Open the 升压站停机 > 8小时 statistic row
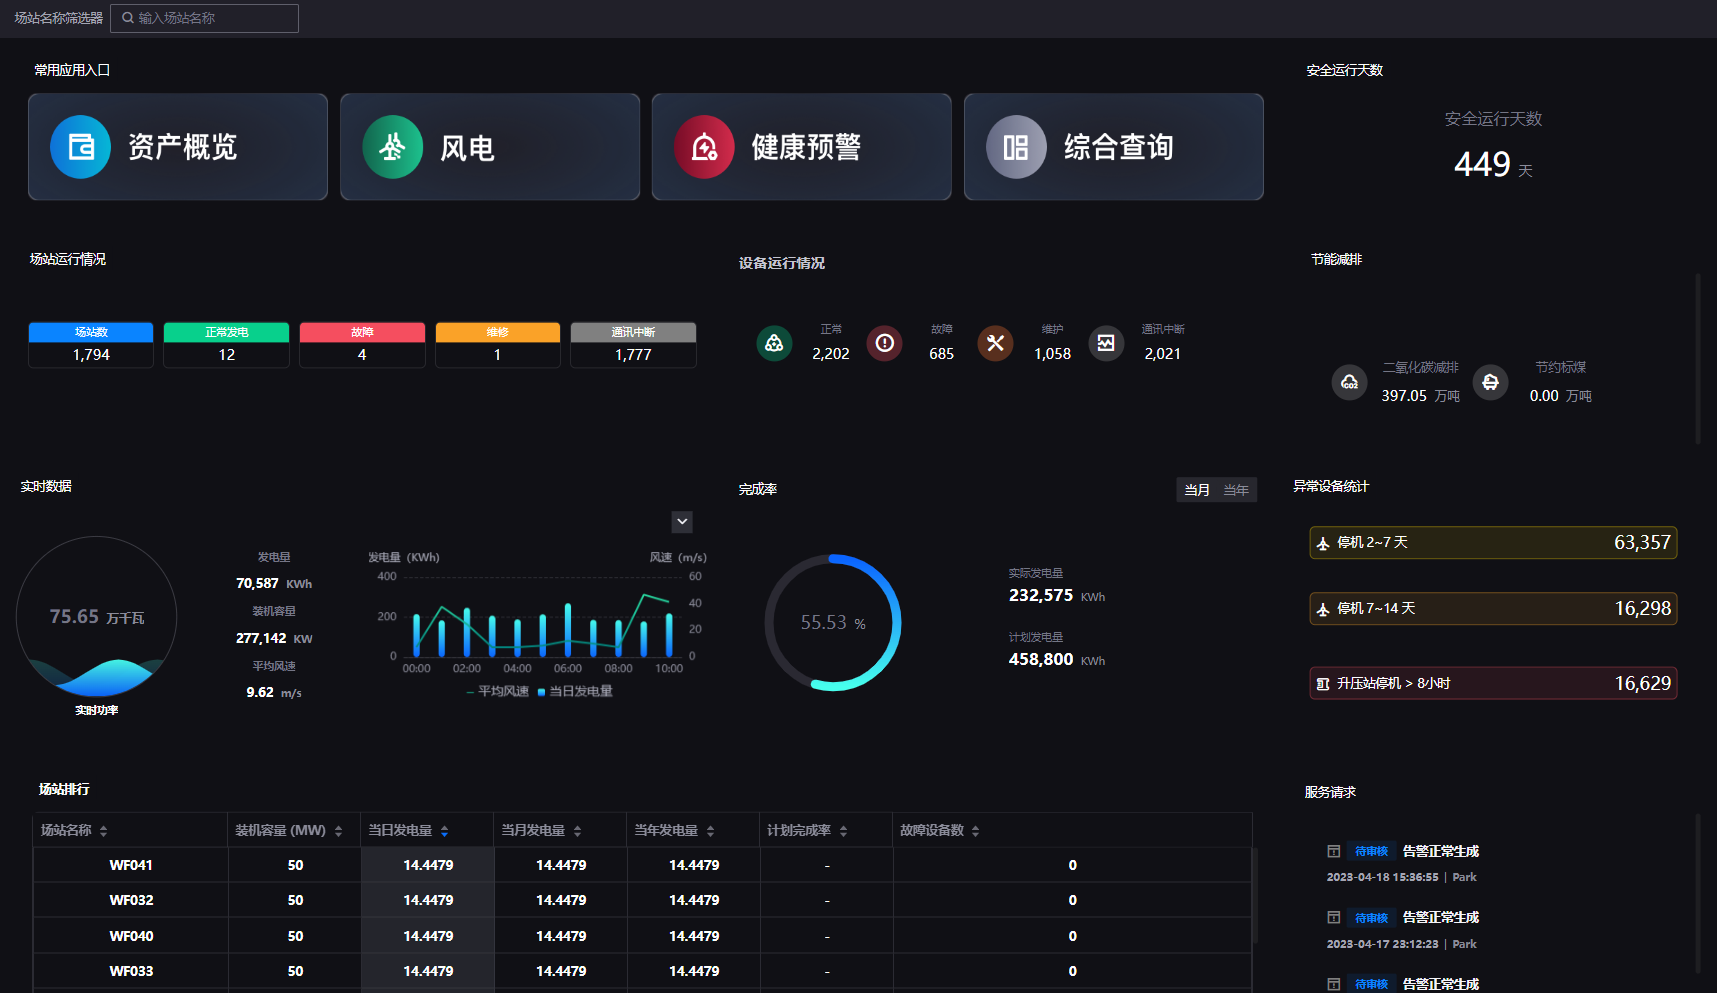 [x=1492, y=683]
